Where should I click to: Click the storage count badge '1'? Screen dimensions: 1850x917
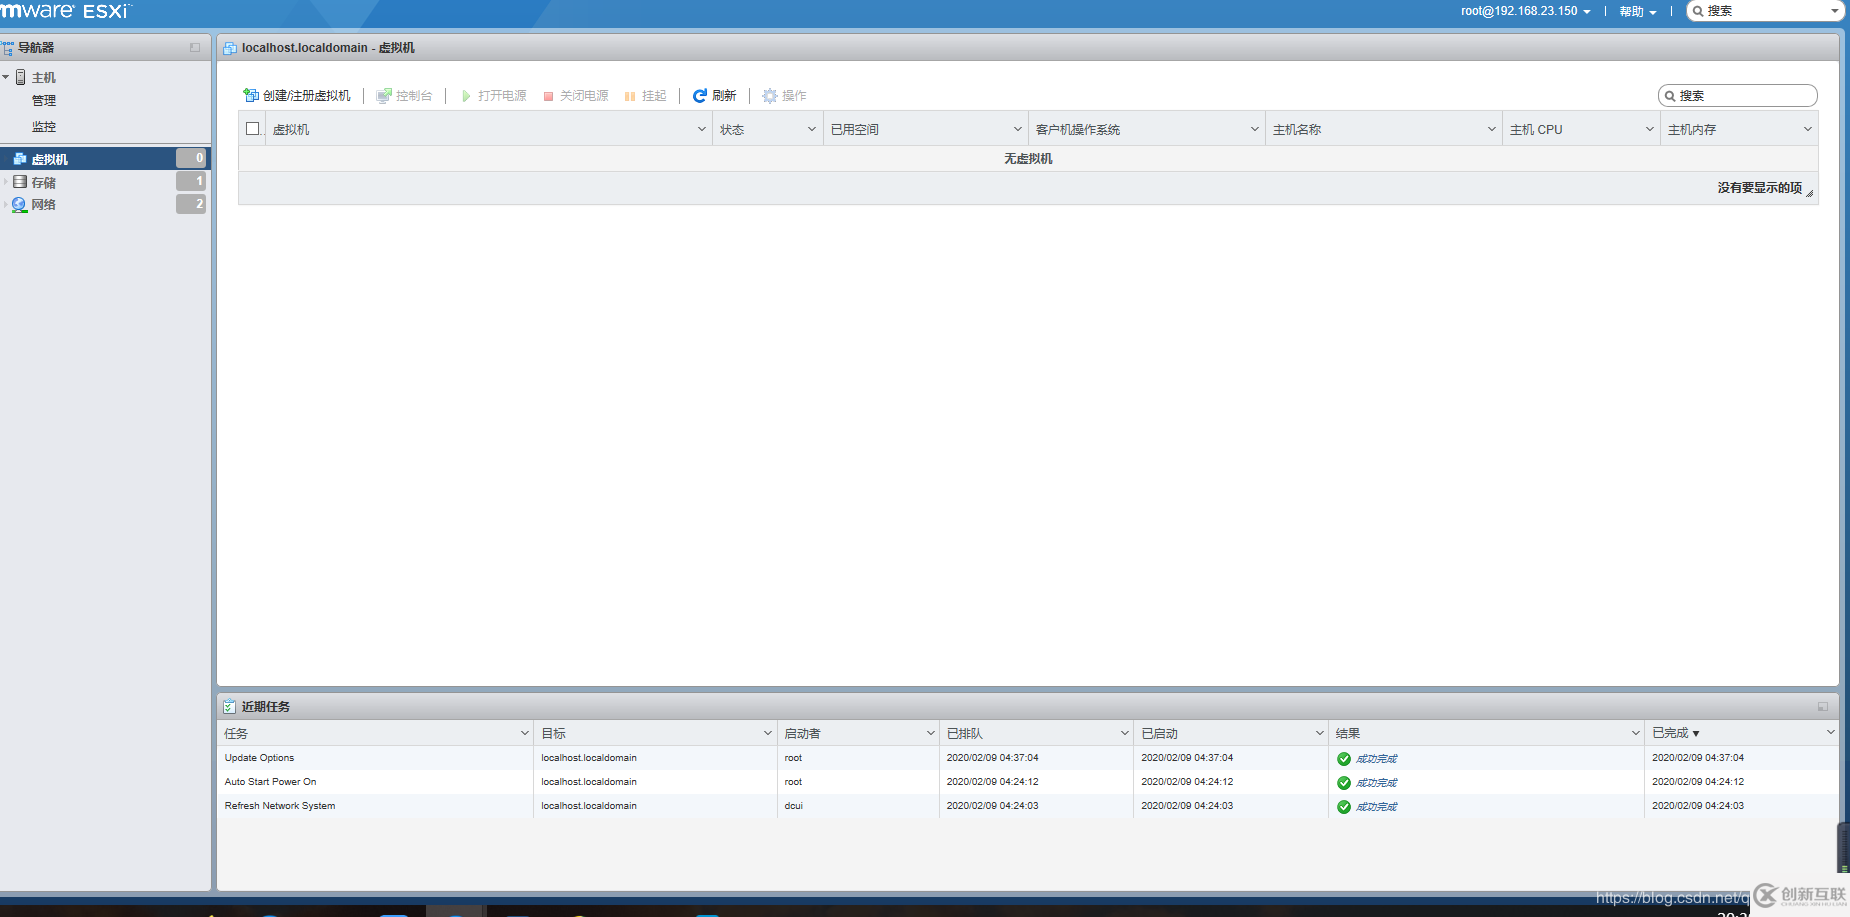click(x=191, y=181)
